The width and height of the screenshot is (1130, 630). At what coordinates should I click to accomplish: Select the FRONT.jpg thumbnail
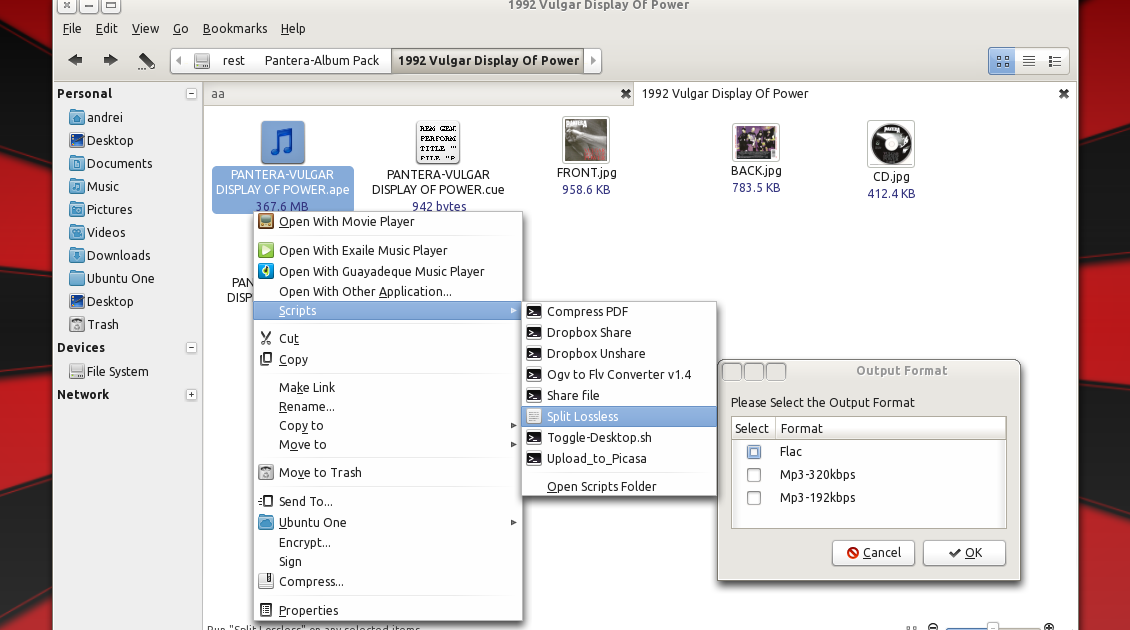point(586,140)
